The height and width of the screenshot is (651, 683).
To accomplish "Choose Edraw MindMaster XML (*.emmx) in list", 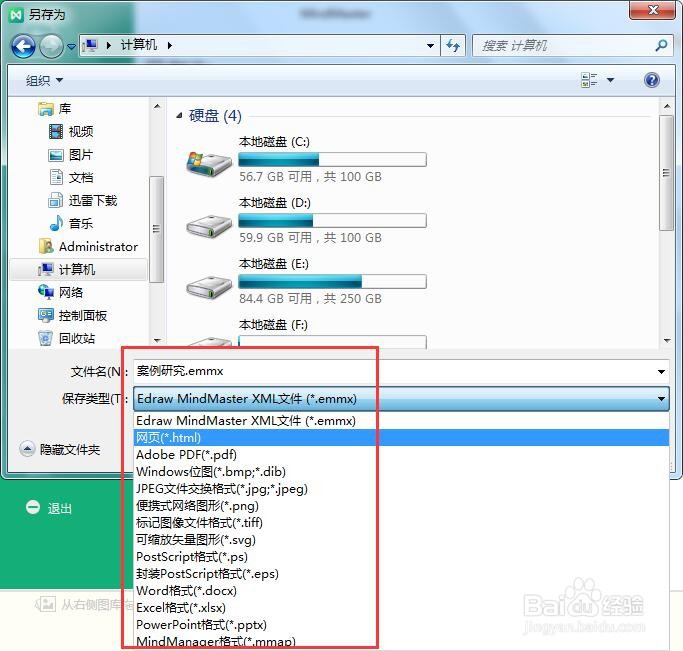I will 401,421.
